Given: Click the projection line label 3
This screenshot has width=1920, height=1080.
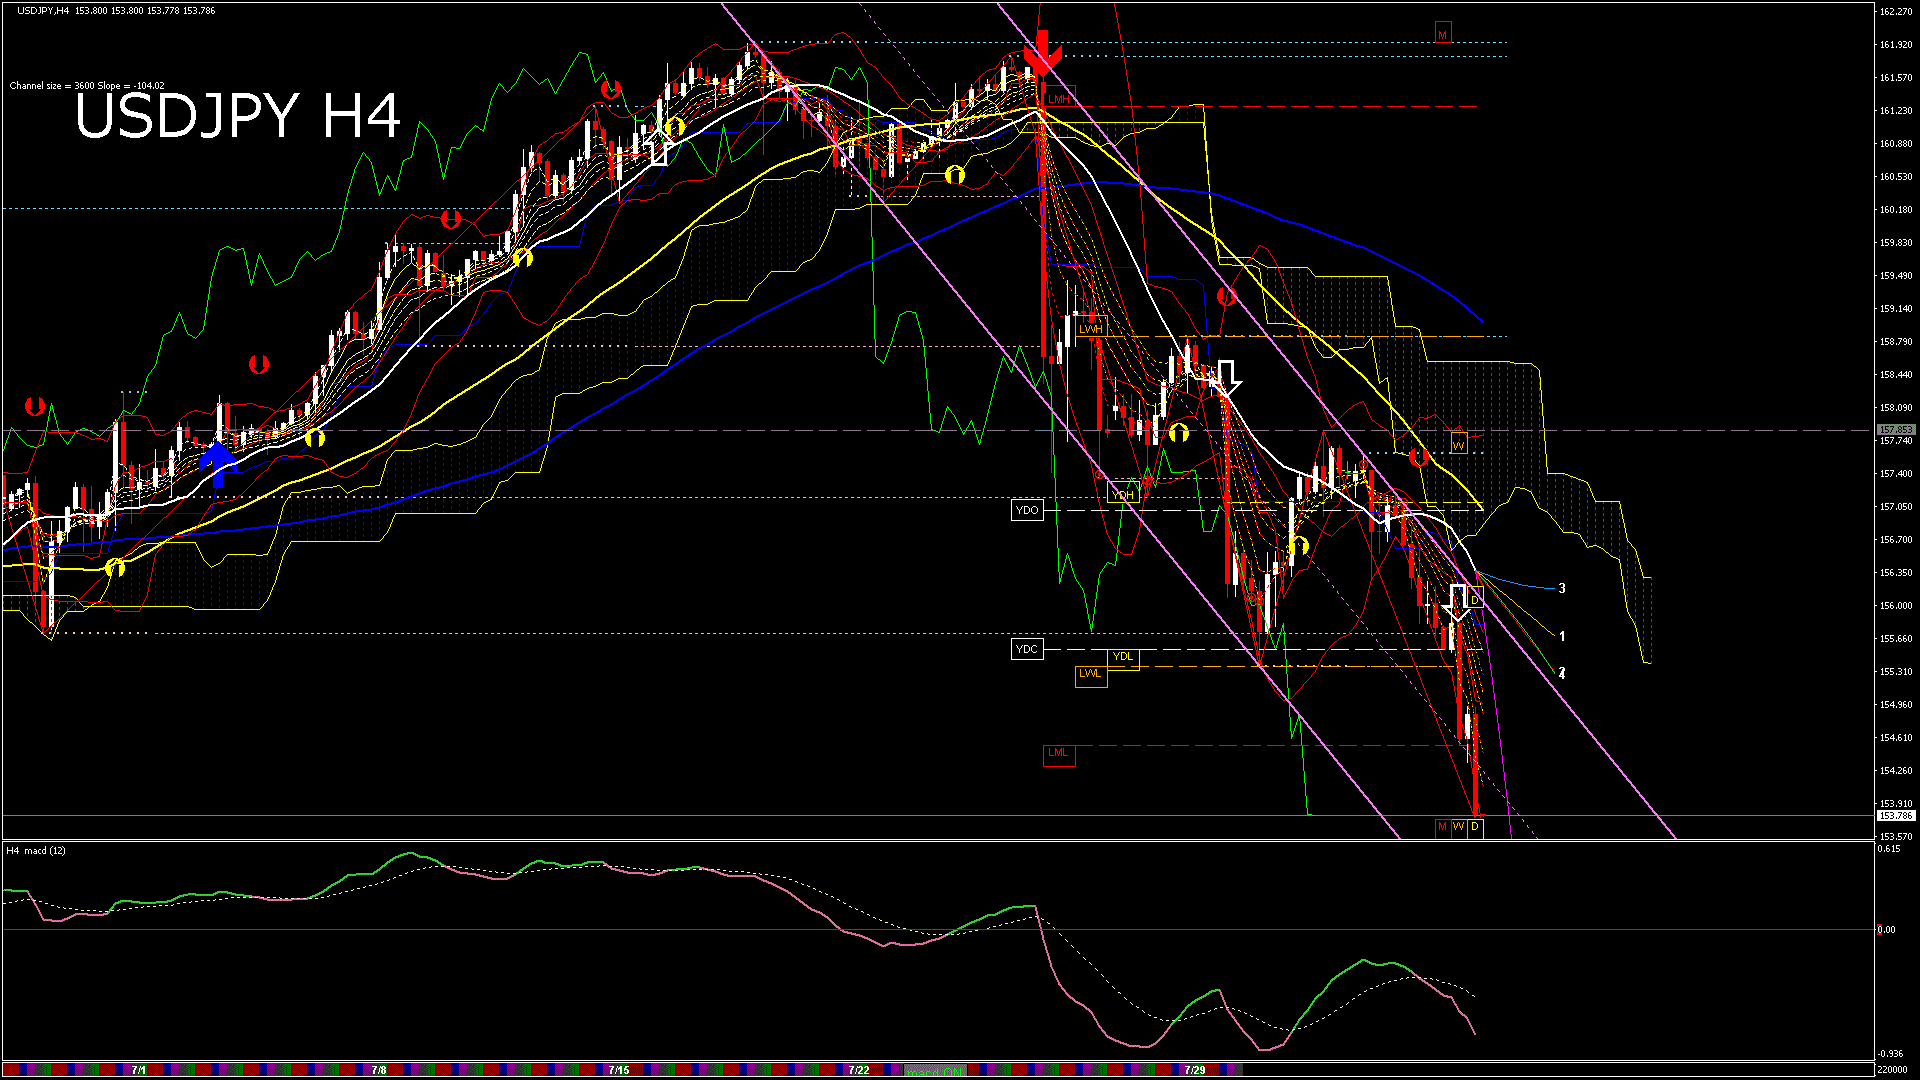Looking at the screenshot, I should pyautogui.click(x=1562, y=589).
